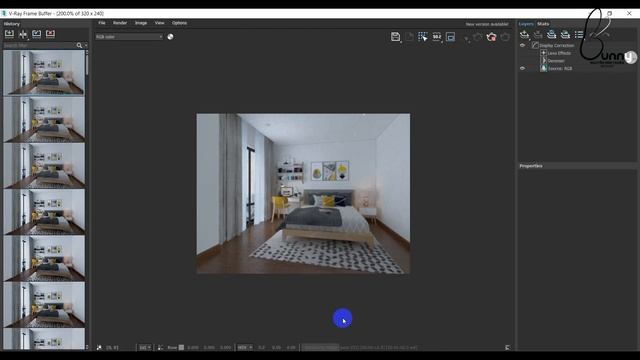The image size is (640, 360).
Task: Click the render progress bar in status bar
Action: 320,348
